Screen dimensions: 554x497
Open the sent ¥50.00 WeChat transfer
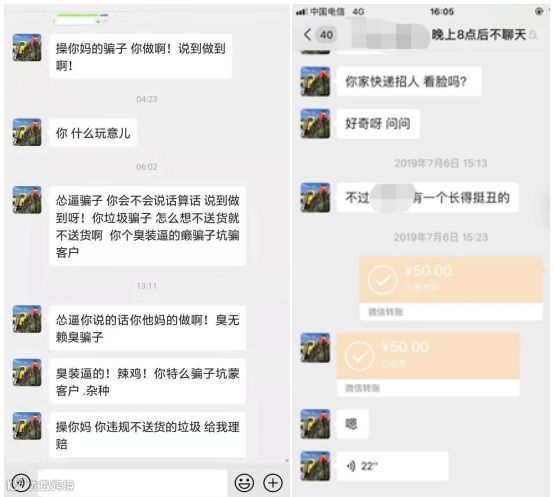click(x=451, y=289)
